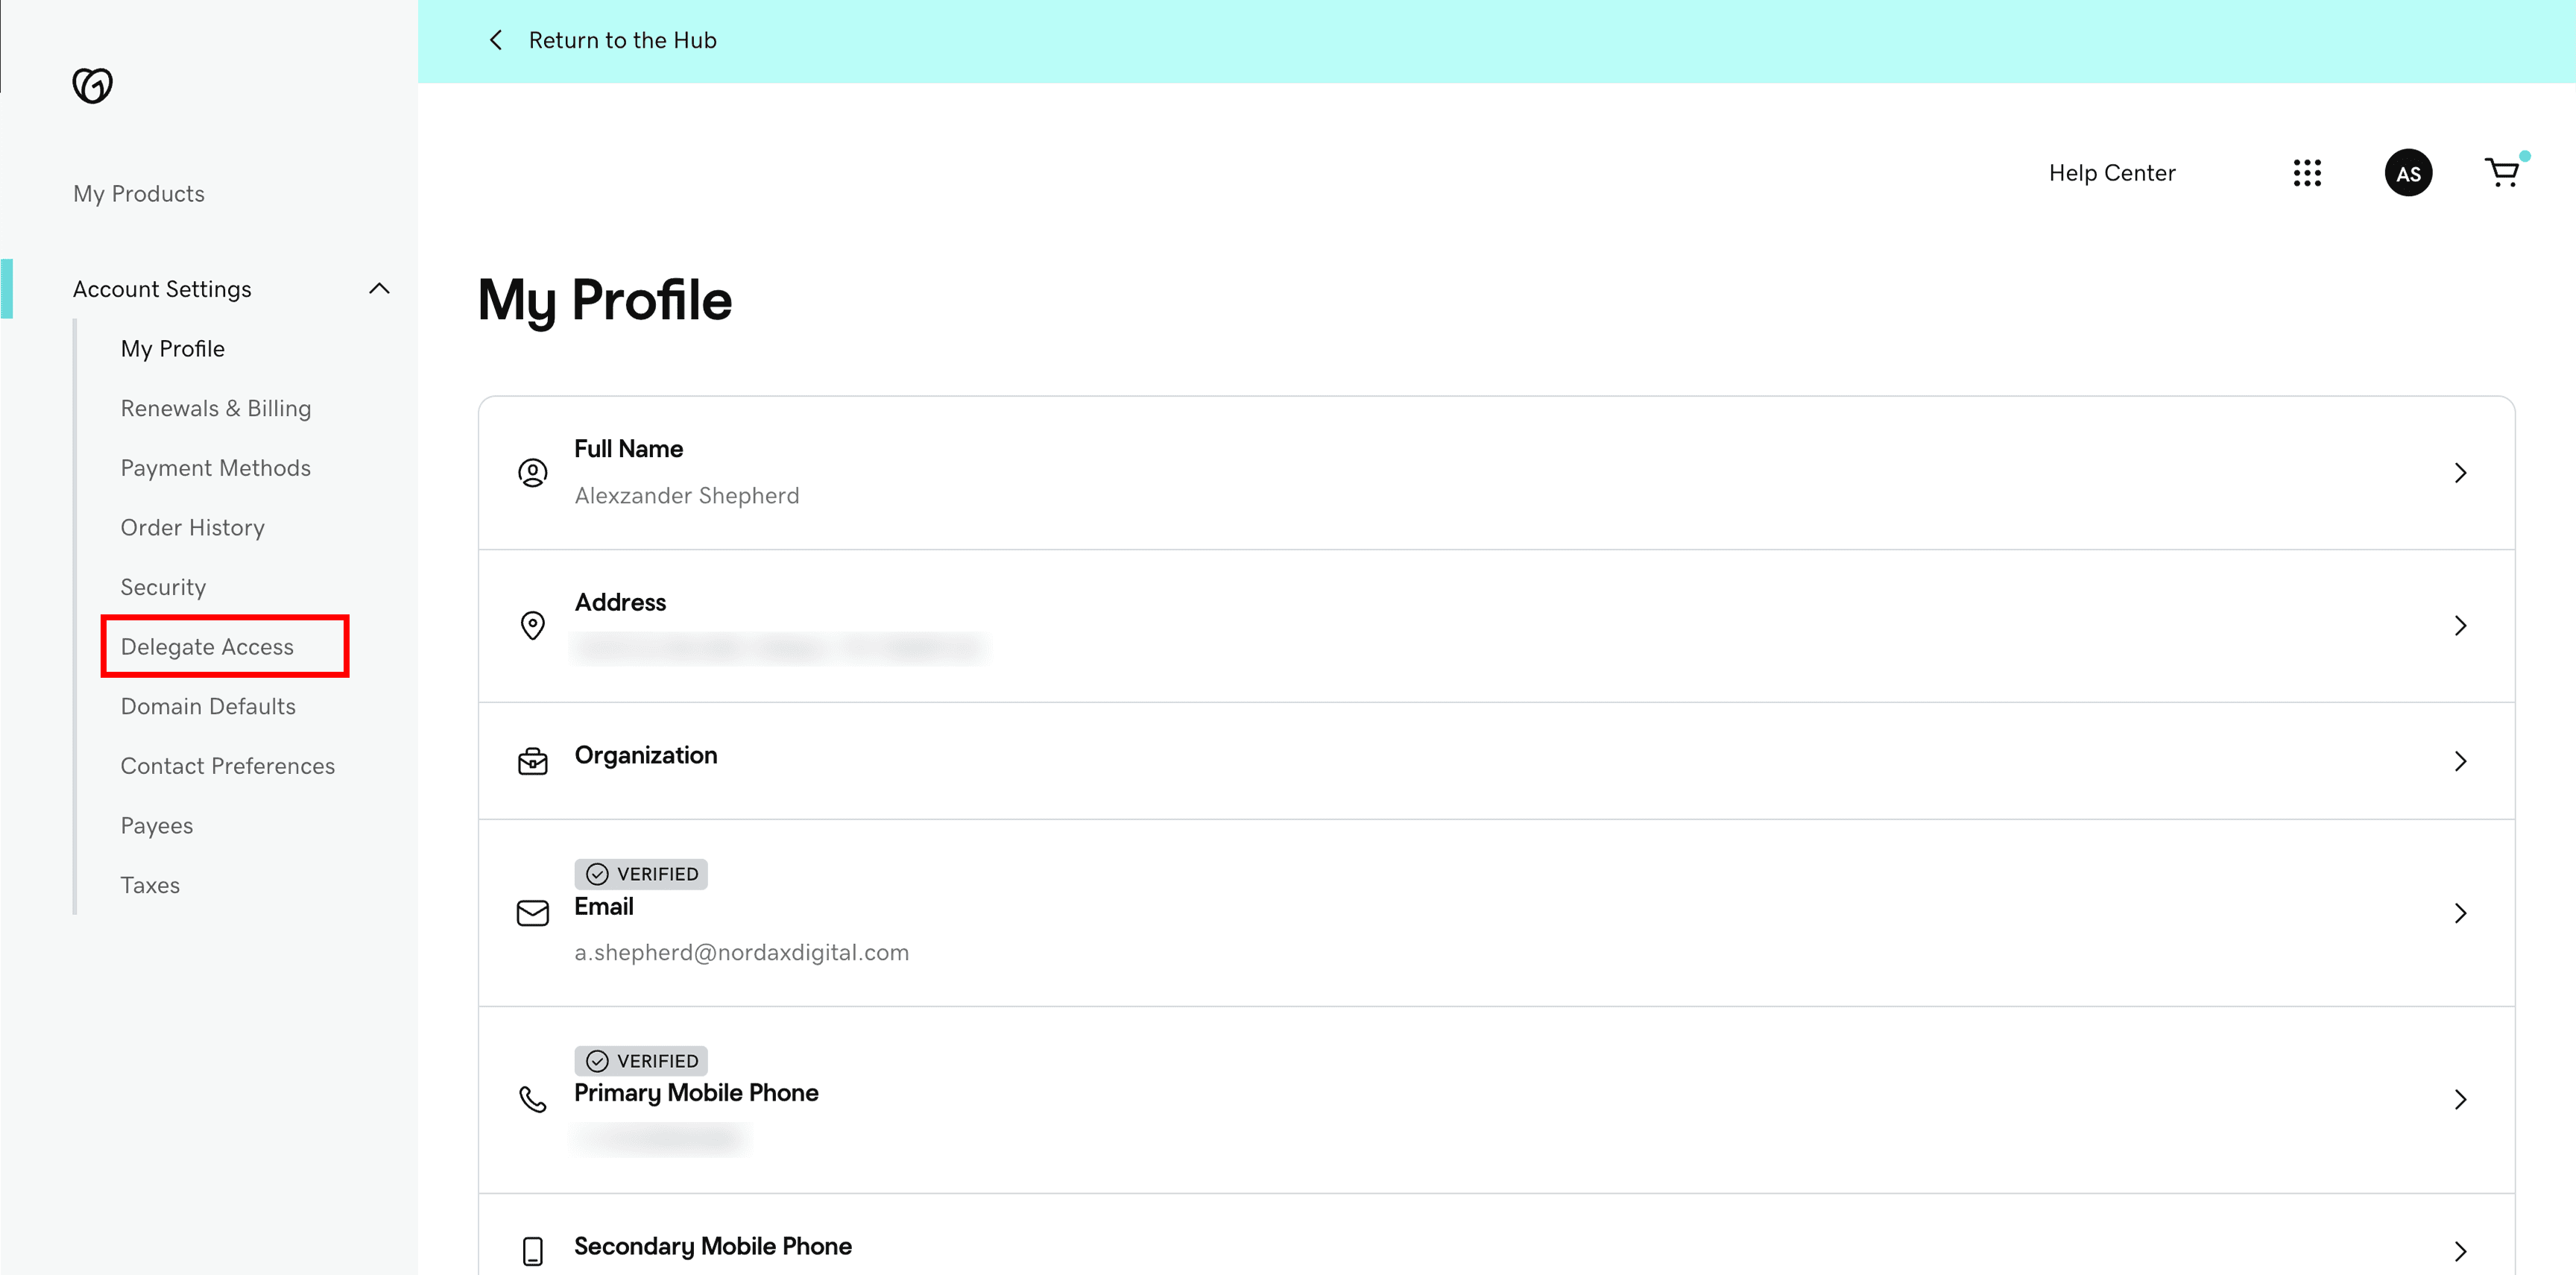Open the apps grid icon
The width and height of the screenshot is (2576, 1275).
2308,172
